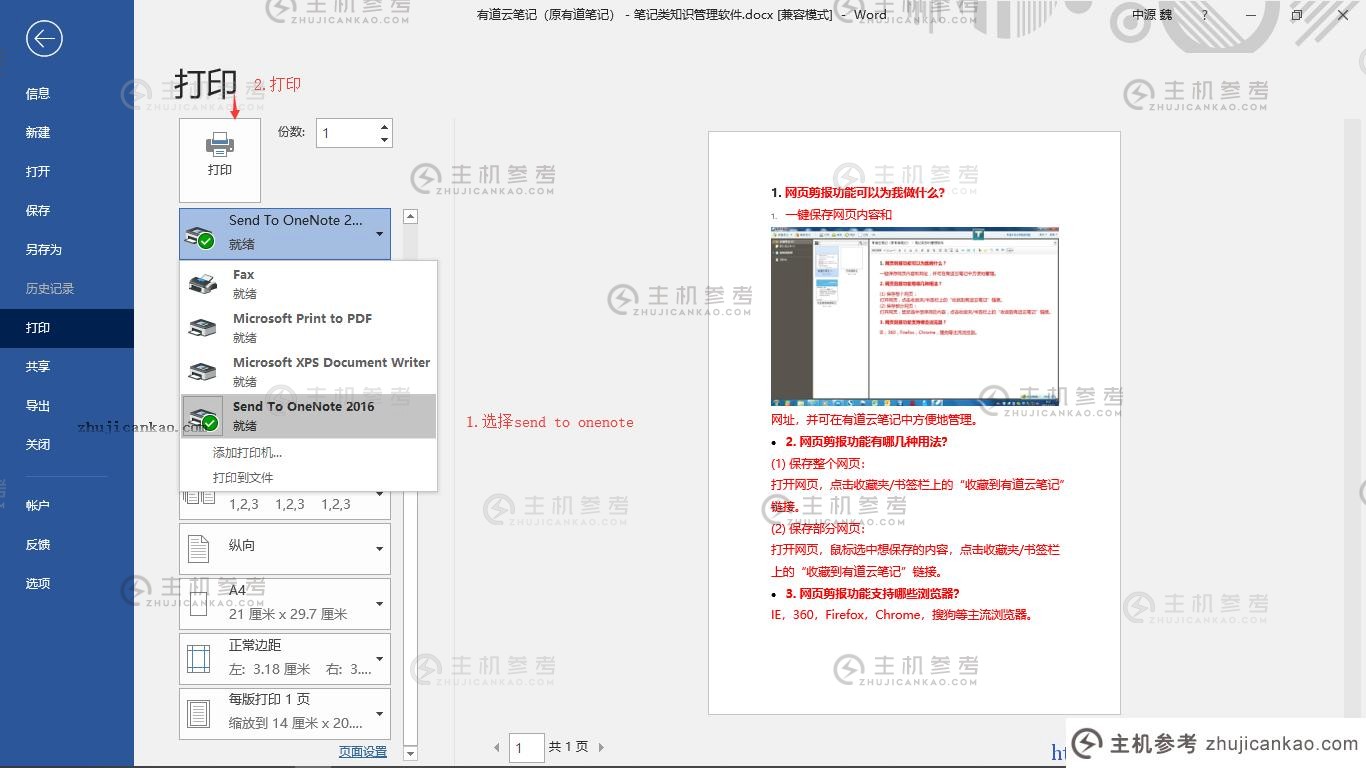Click the user name 中源 魏

[1152, 15]
